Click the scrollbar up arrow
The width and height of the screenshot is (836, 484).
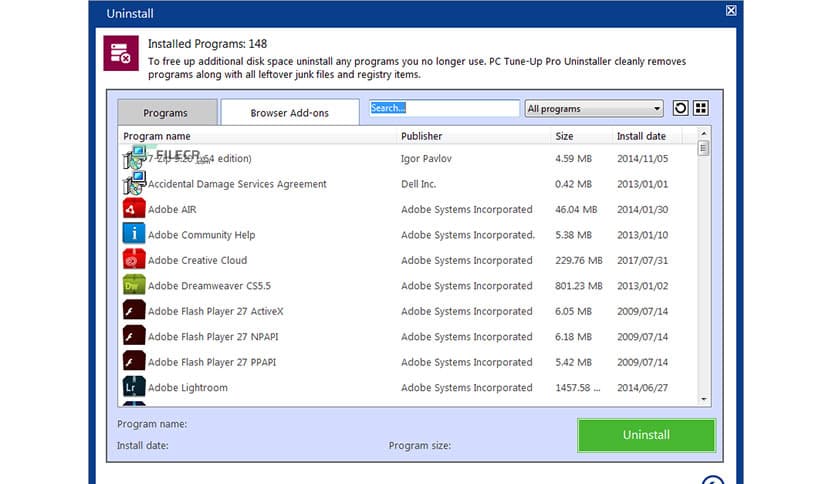[704, 133]
